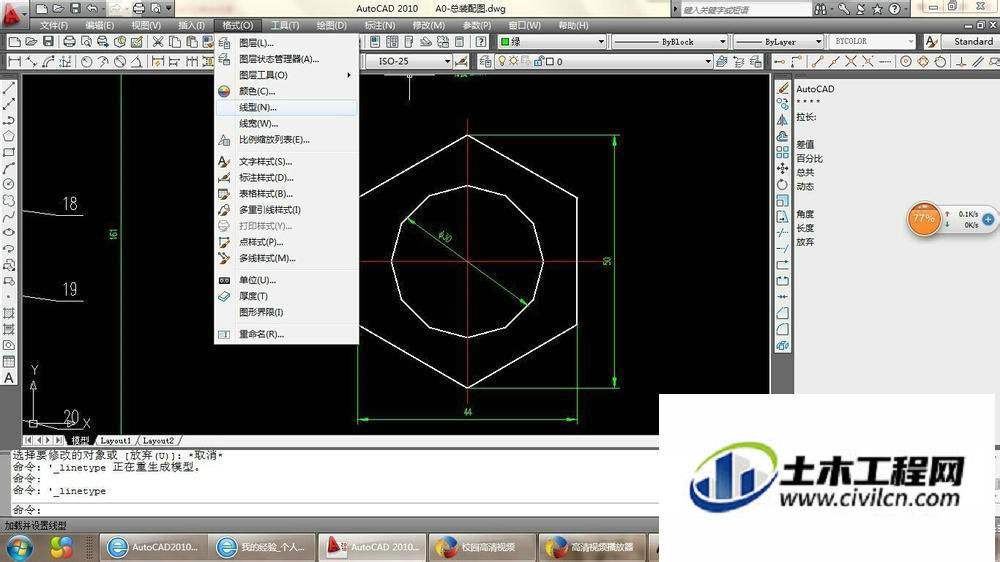Viewport: 1000px width, 562px height.
Task: Toggle center object snap icon
Action: tap(906, 62)
